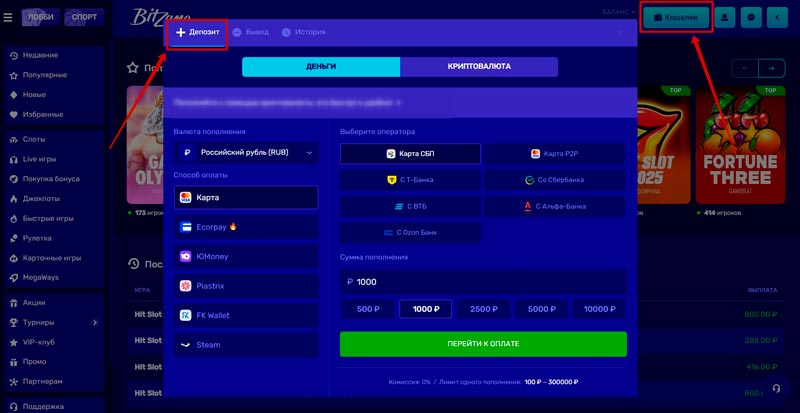Open Слоты in the sidebar
Screen dimensions: 800x413
(x=34, y=139)
